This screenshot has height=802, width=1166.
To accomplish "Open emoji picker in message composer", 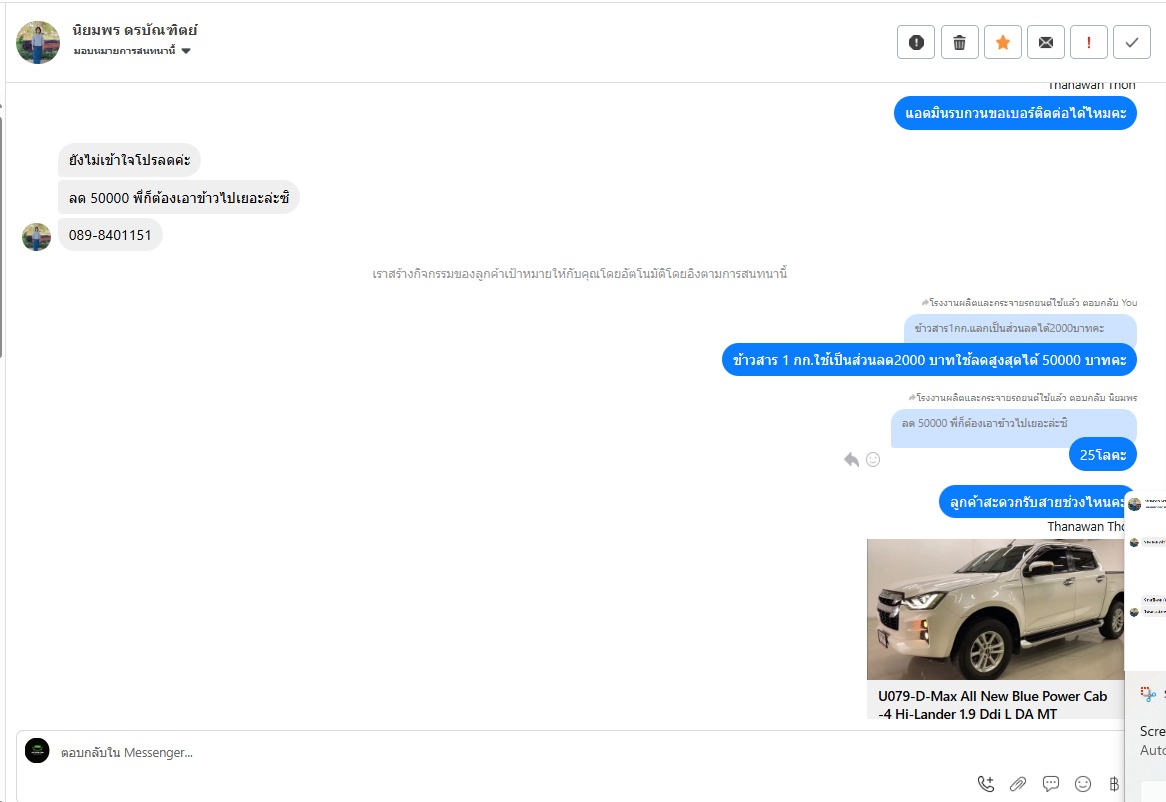I will click(x=1083, y=783).
